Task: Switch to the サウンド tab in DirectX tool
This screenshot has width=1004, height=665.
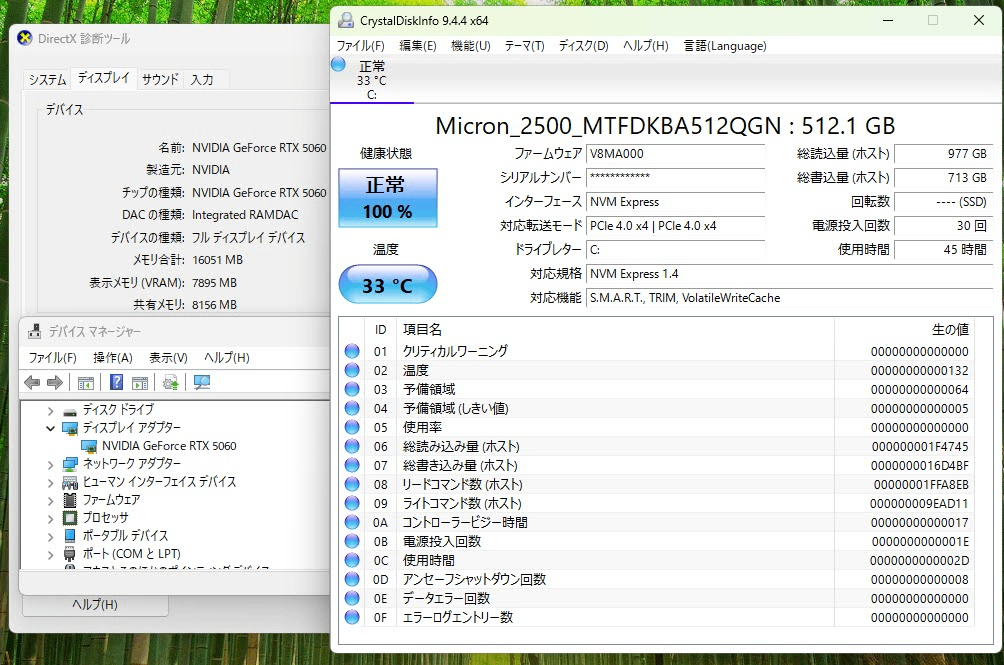Action: [160, 79]
